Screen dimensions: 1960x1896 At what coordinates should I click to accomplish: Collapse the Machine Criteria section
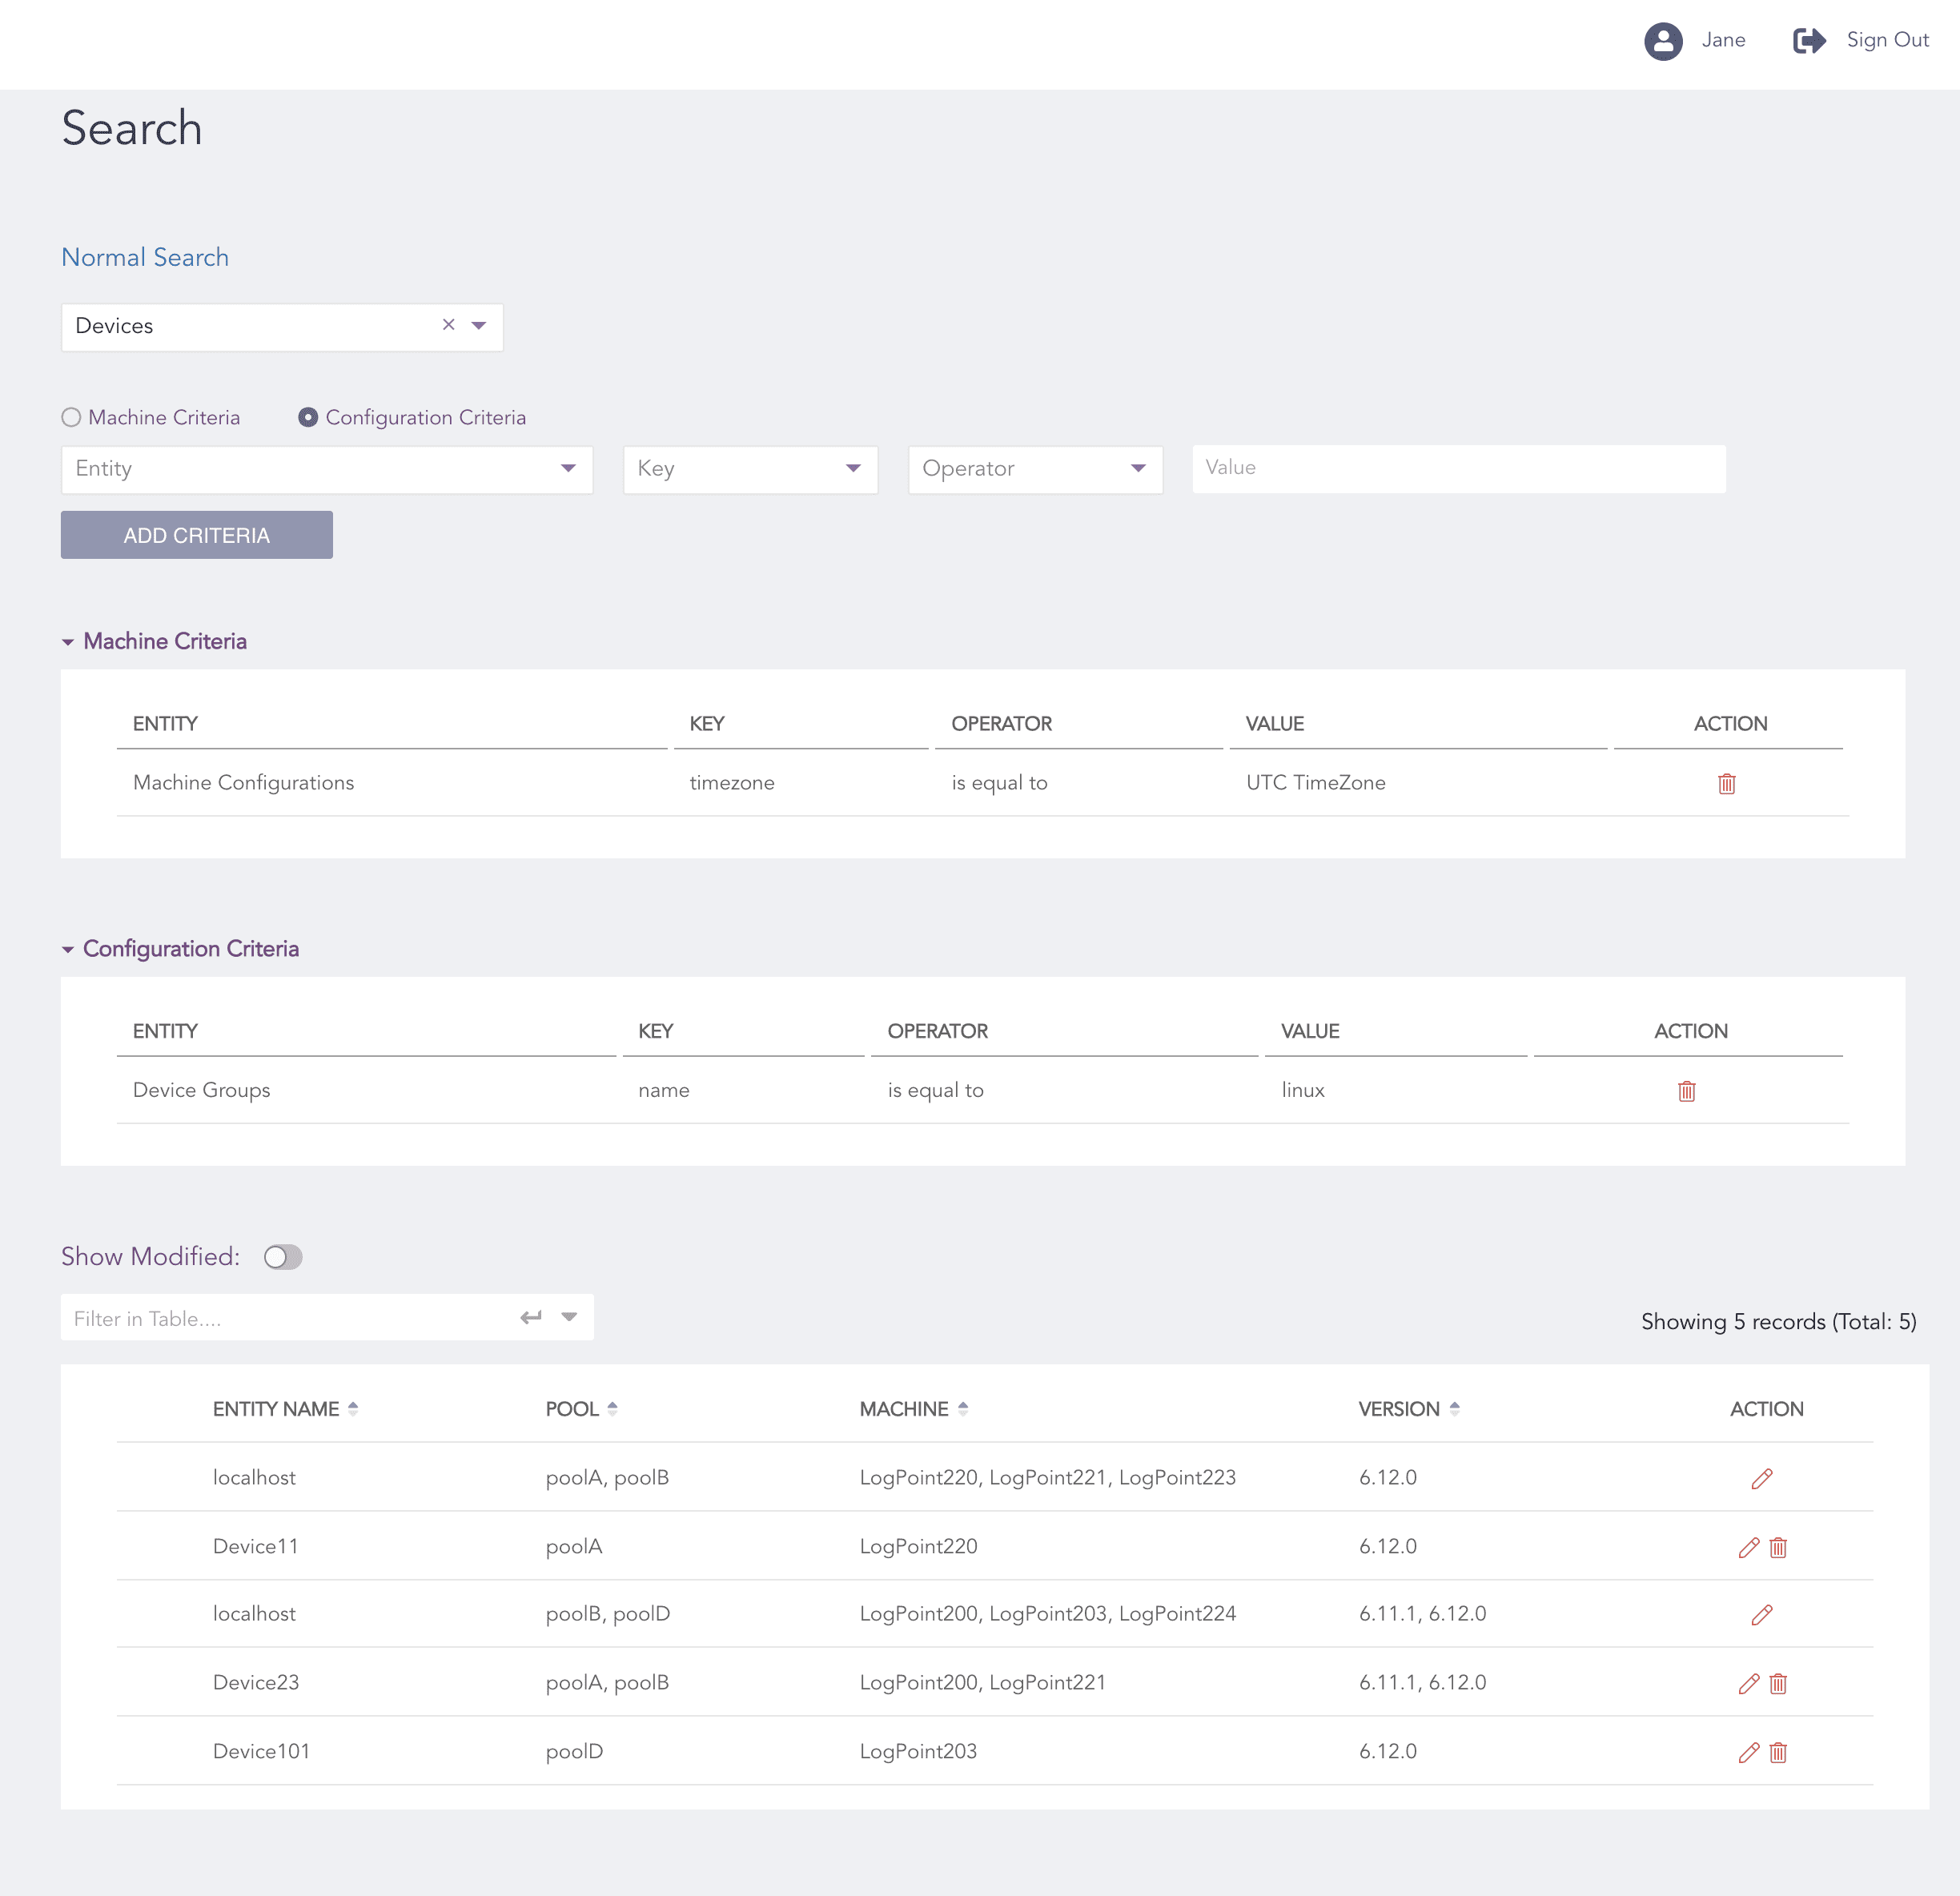click(68, 641)
